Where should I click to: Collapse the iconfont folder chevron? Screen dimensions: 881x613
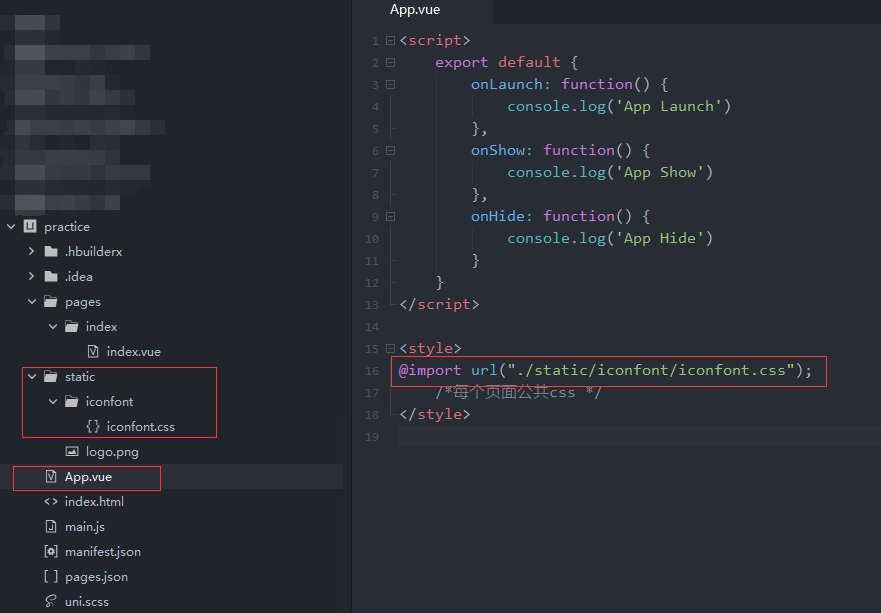pos(53,401)
